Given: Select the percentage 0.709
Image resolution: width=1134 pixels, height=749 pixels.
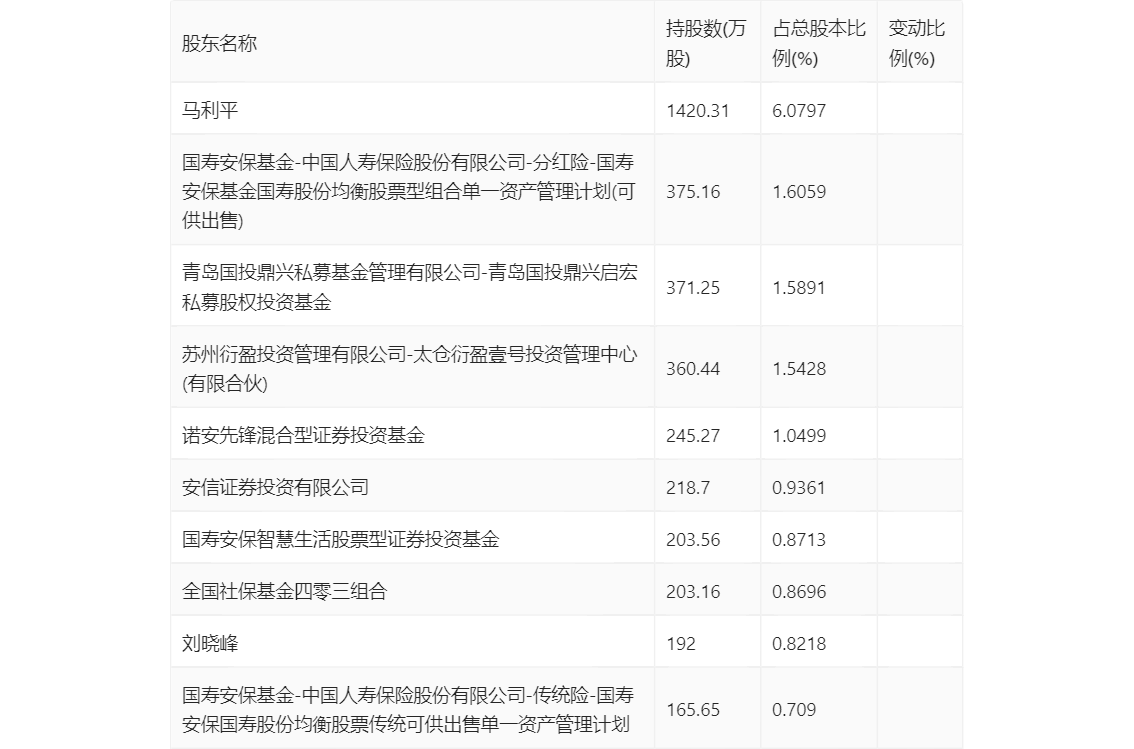Looking at the screenshot, I should 794,710.
